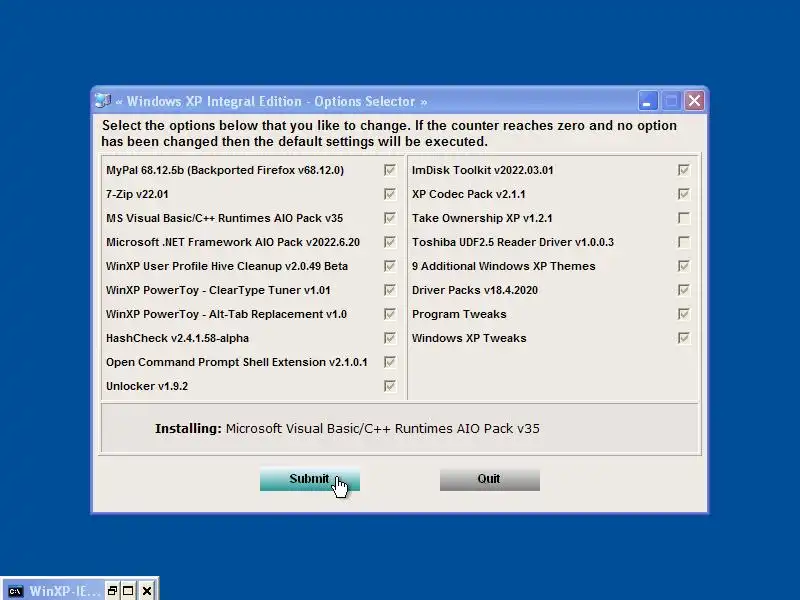
Task: Click the Quit button
Action: (x=490, y=480)
